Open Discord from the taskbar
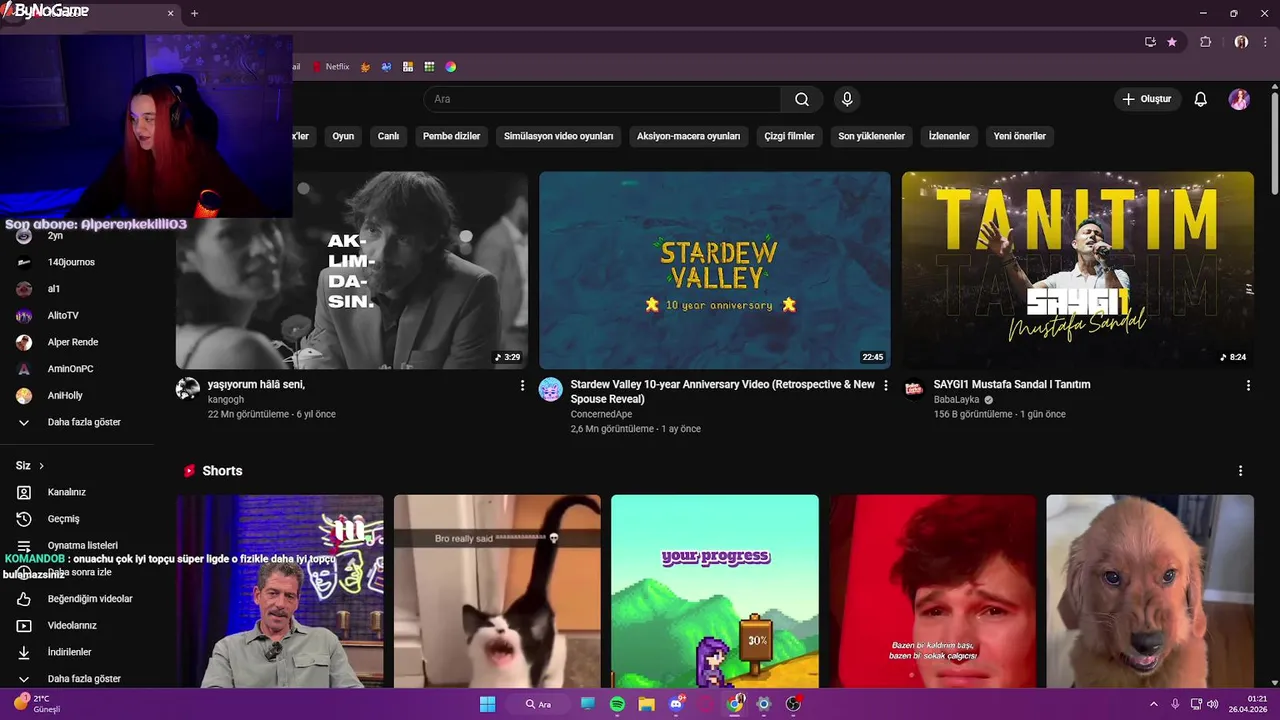The width and height of the screenshot is (1280, 720). pos(676,704)
